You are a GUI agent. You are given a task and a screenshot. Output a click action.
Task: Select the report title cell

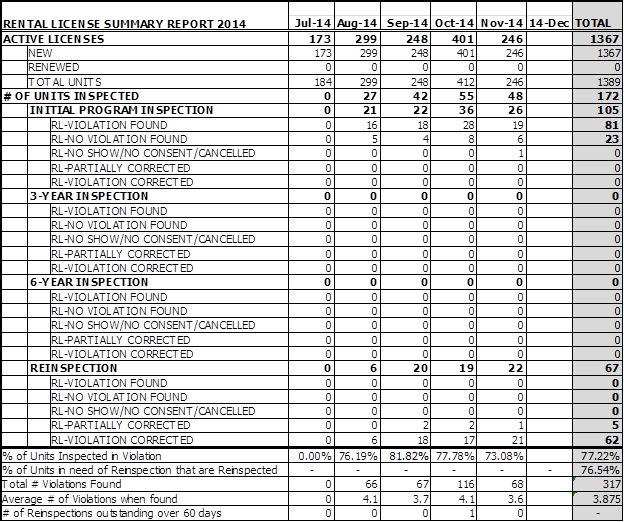point(140,22)
